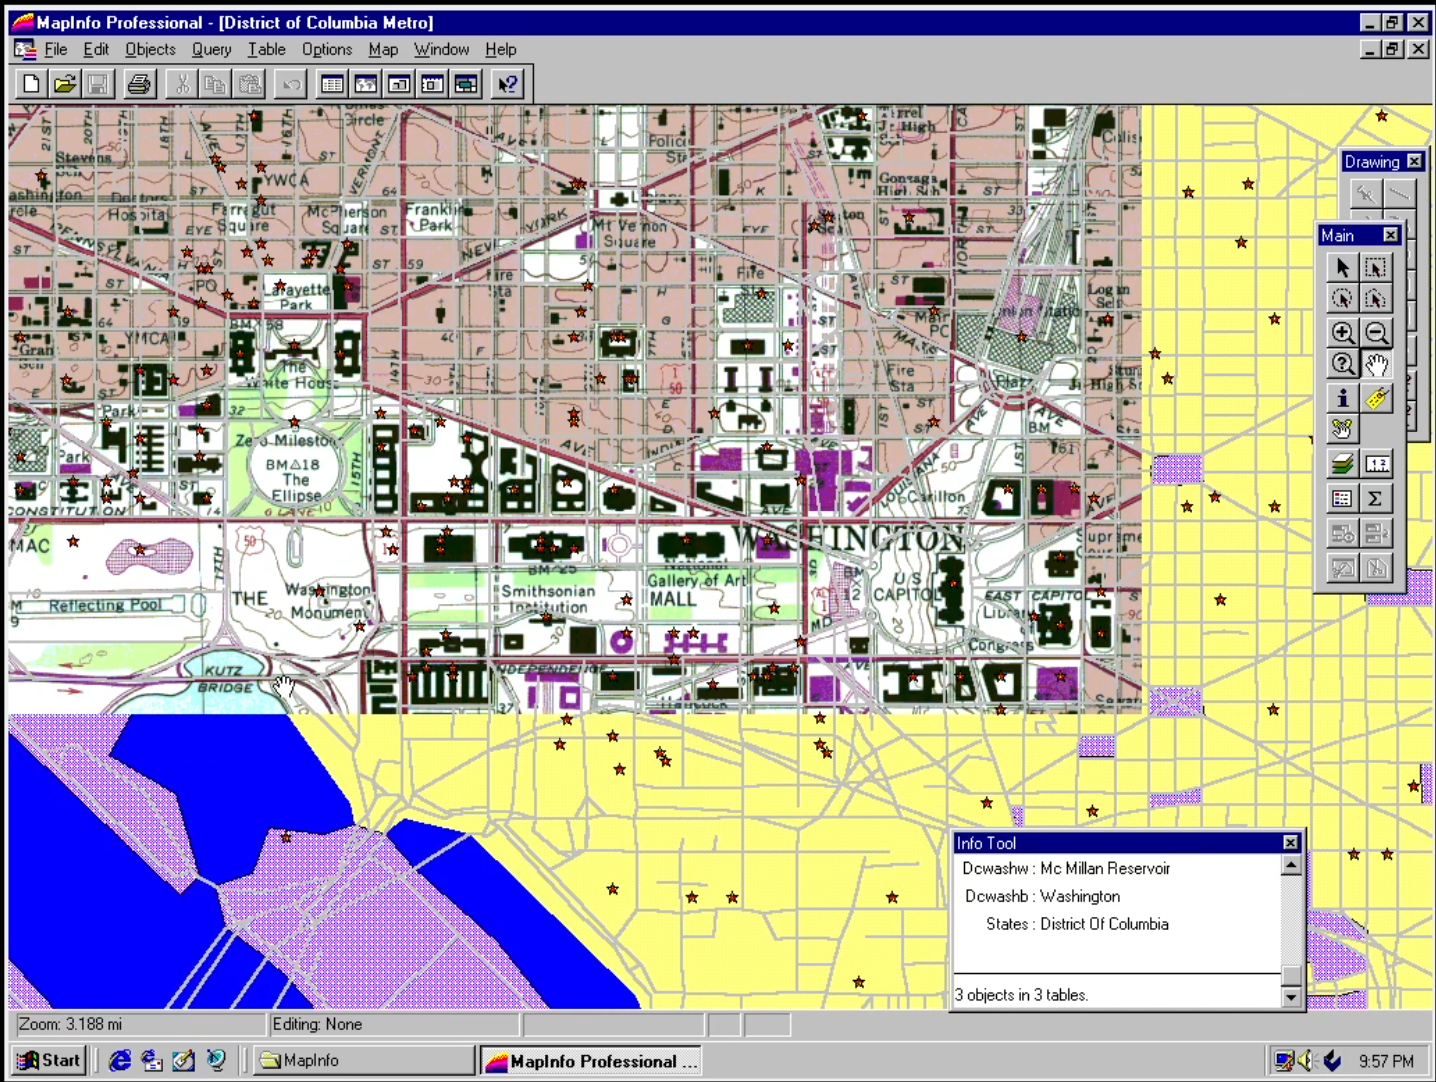Toggle the Clip Region On/Off button
The height and width of the screenshot is (1082, 1436).
coord(1342,567)
